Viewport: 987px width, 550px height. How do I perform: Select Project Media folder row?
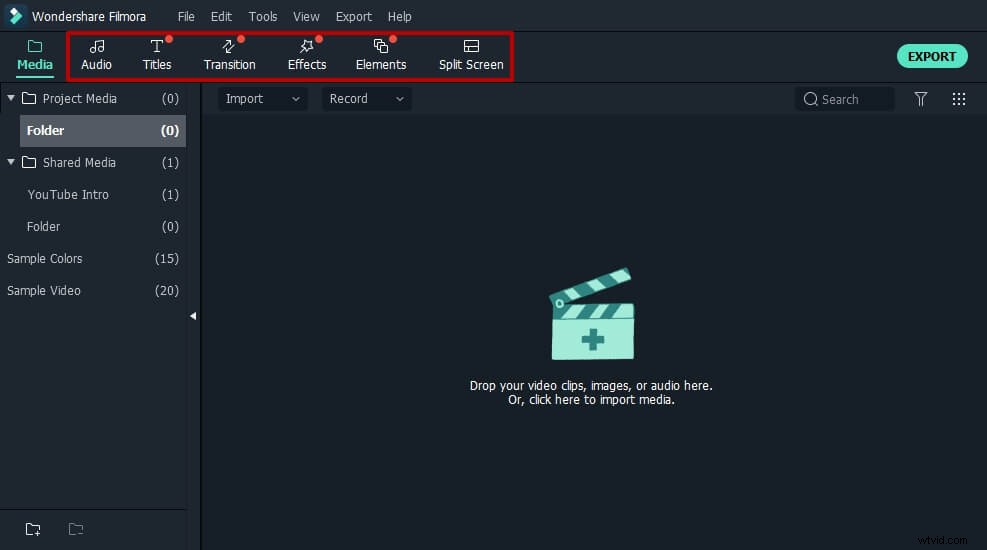coord(93,98)
